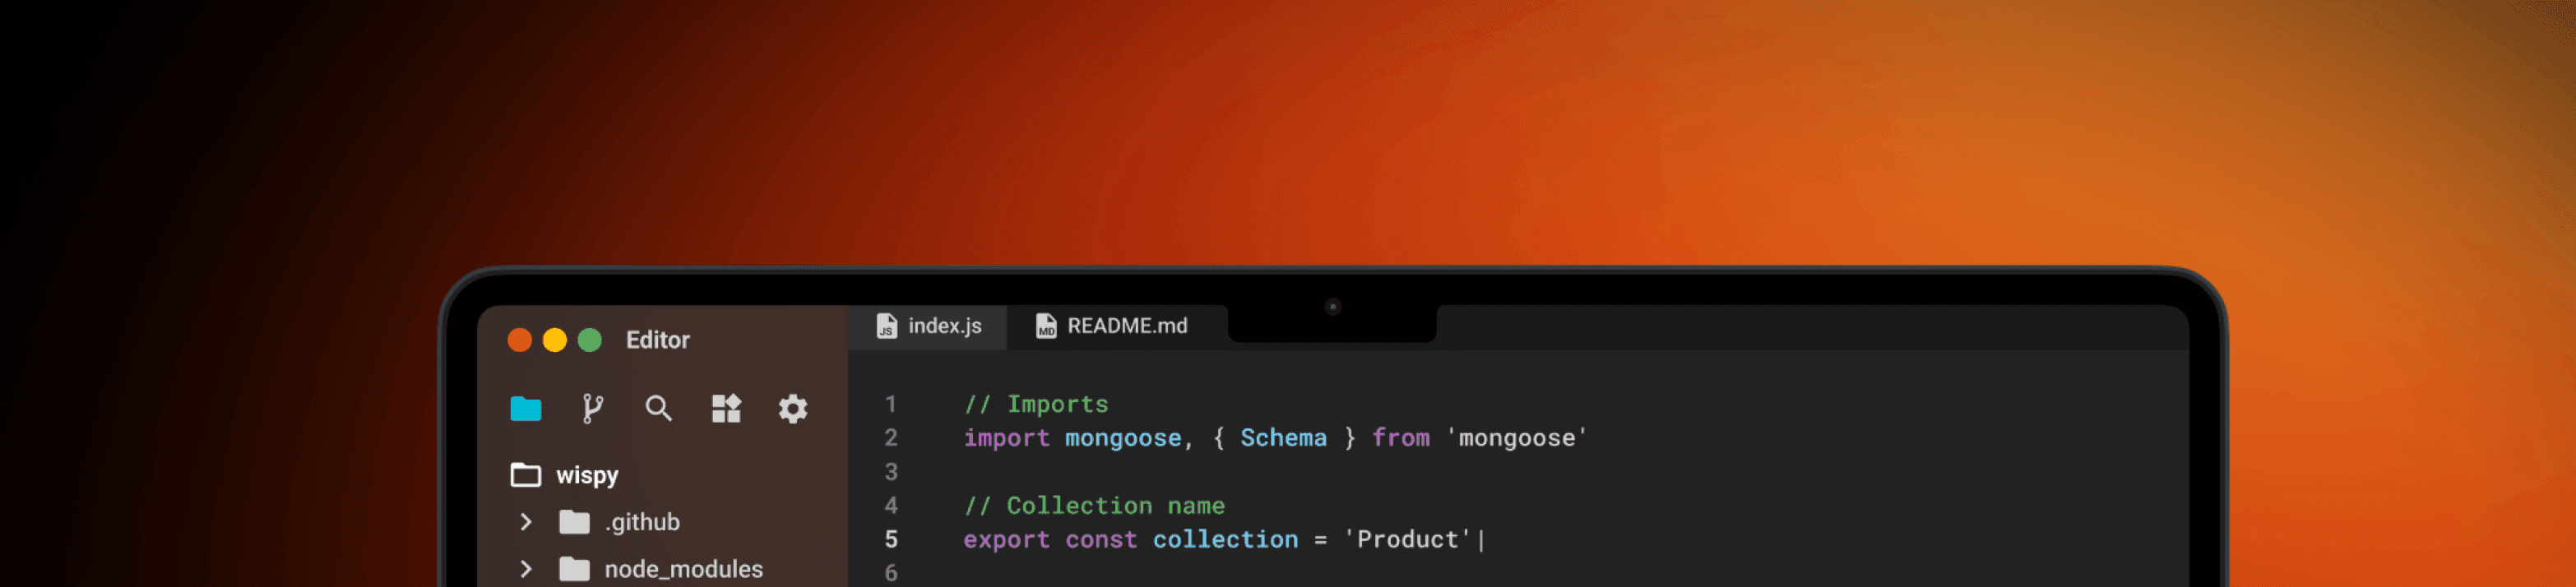Expand the node_modules folder chevron

click(526, 569)
